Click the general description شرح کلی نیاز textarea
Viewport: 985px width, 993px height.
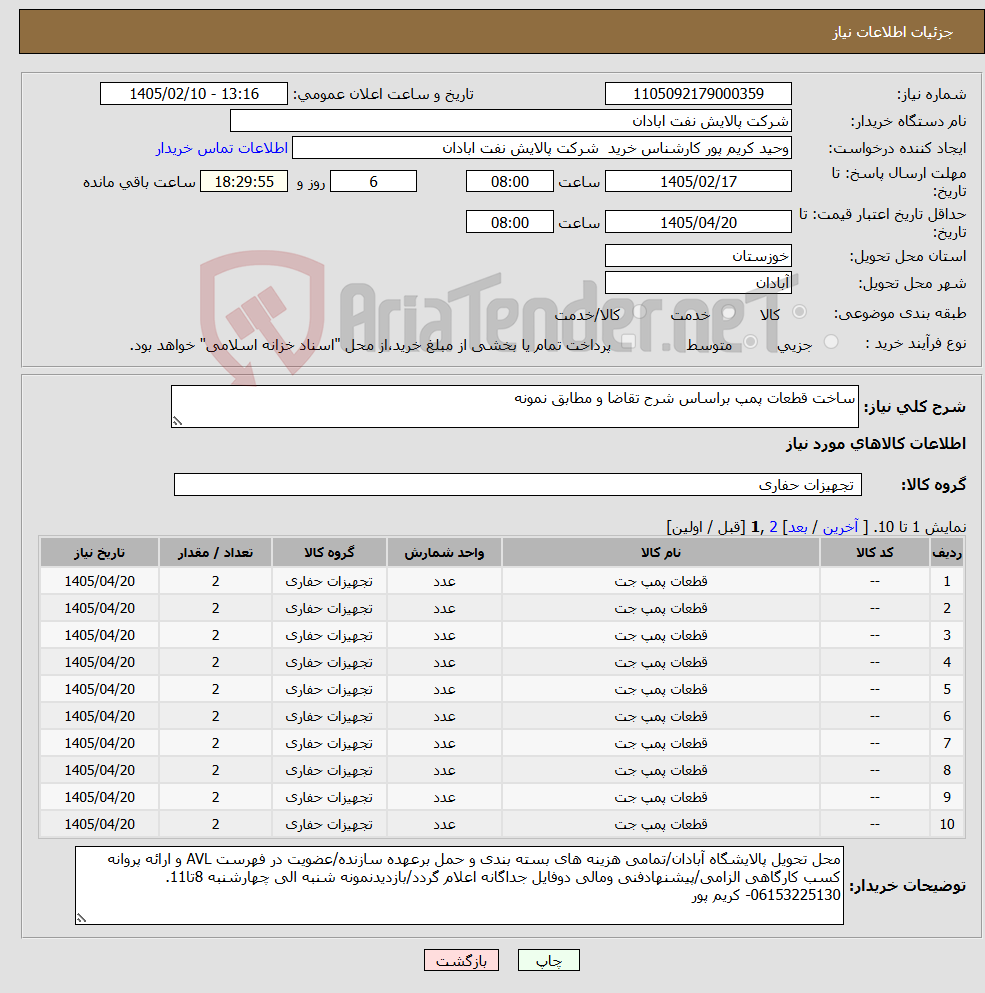point(514,407)
